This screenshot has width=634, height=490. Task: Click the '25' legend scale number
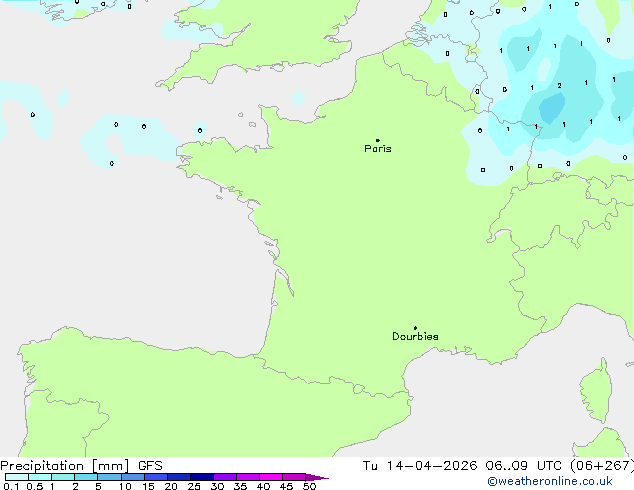(194, 486)
